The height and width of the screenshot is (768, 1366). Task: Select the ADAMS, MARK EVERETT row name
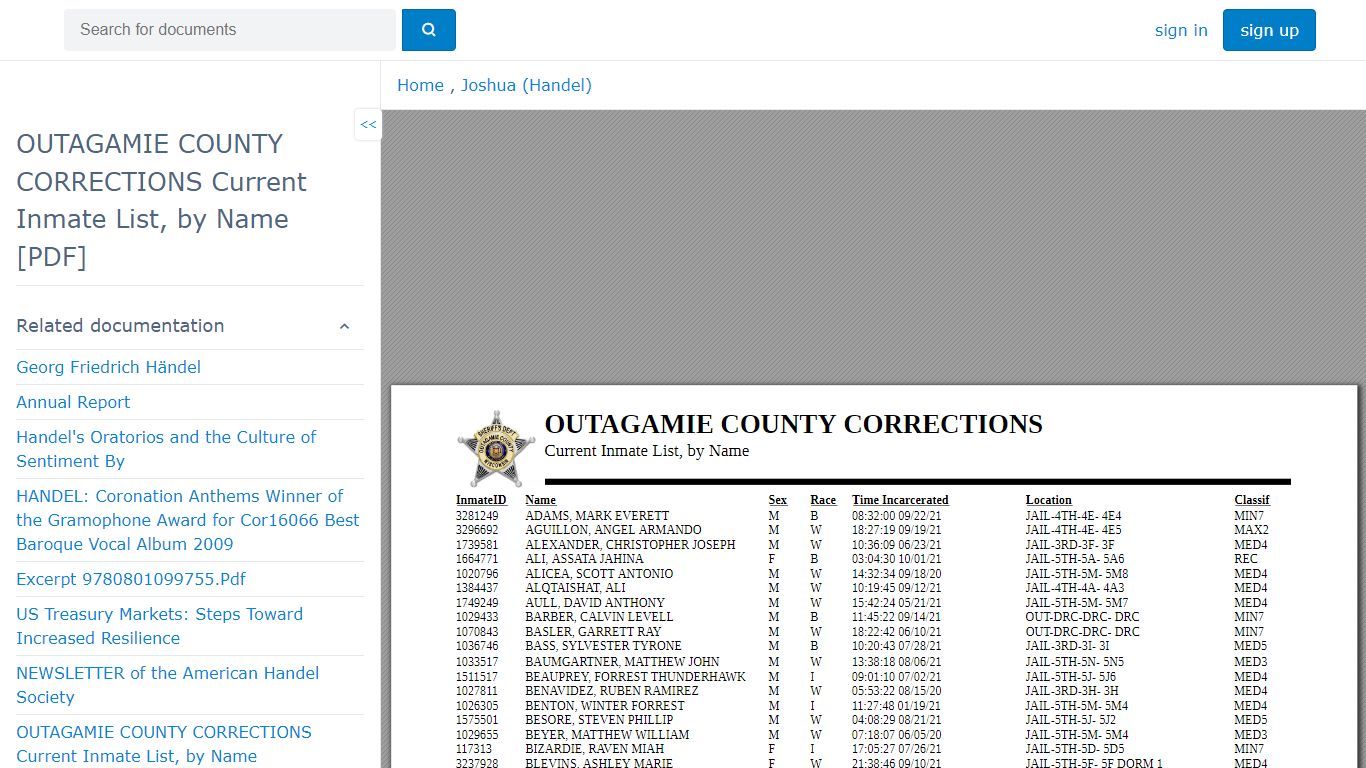click(597, 516)
